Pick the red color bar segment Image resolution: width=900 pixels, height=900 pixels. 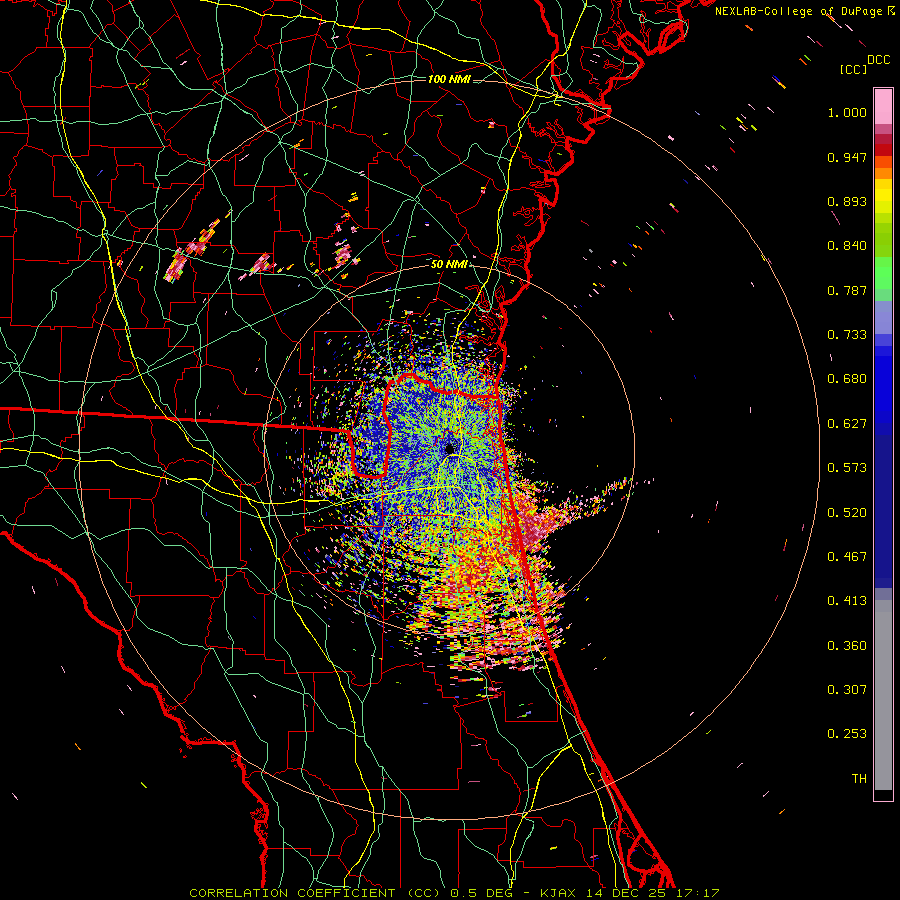(x=883, y=149)
